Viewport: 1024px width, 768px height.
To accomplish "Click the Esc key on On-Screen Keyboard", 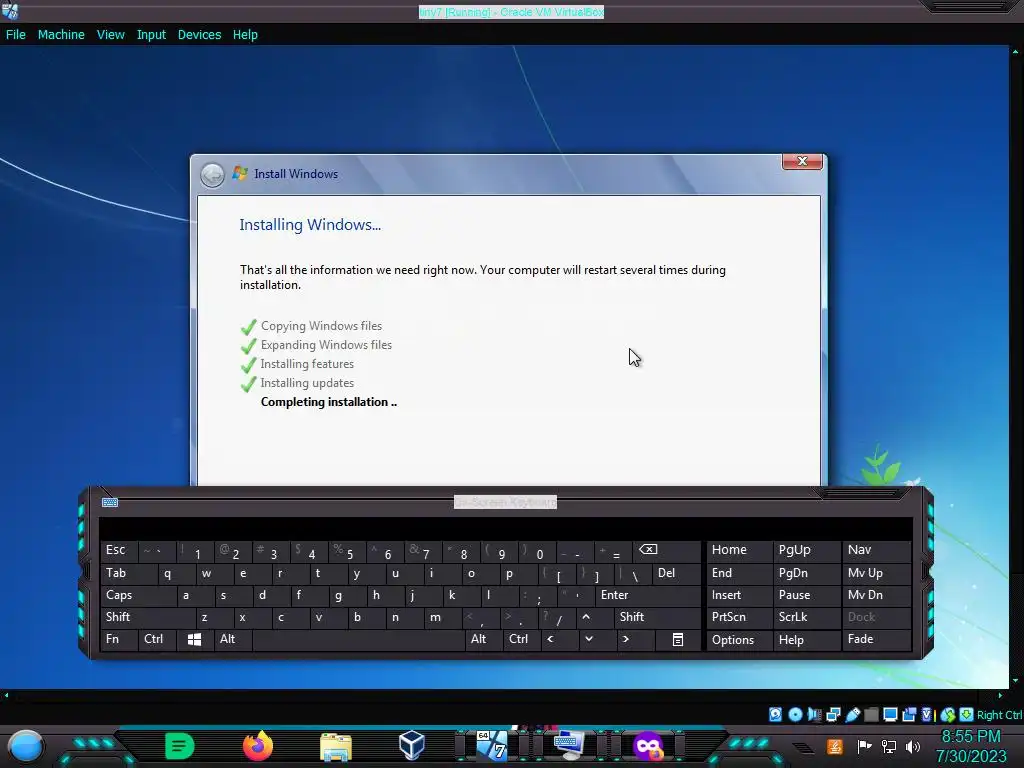I will tap(119, 551).
